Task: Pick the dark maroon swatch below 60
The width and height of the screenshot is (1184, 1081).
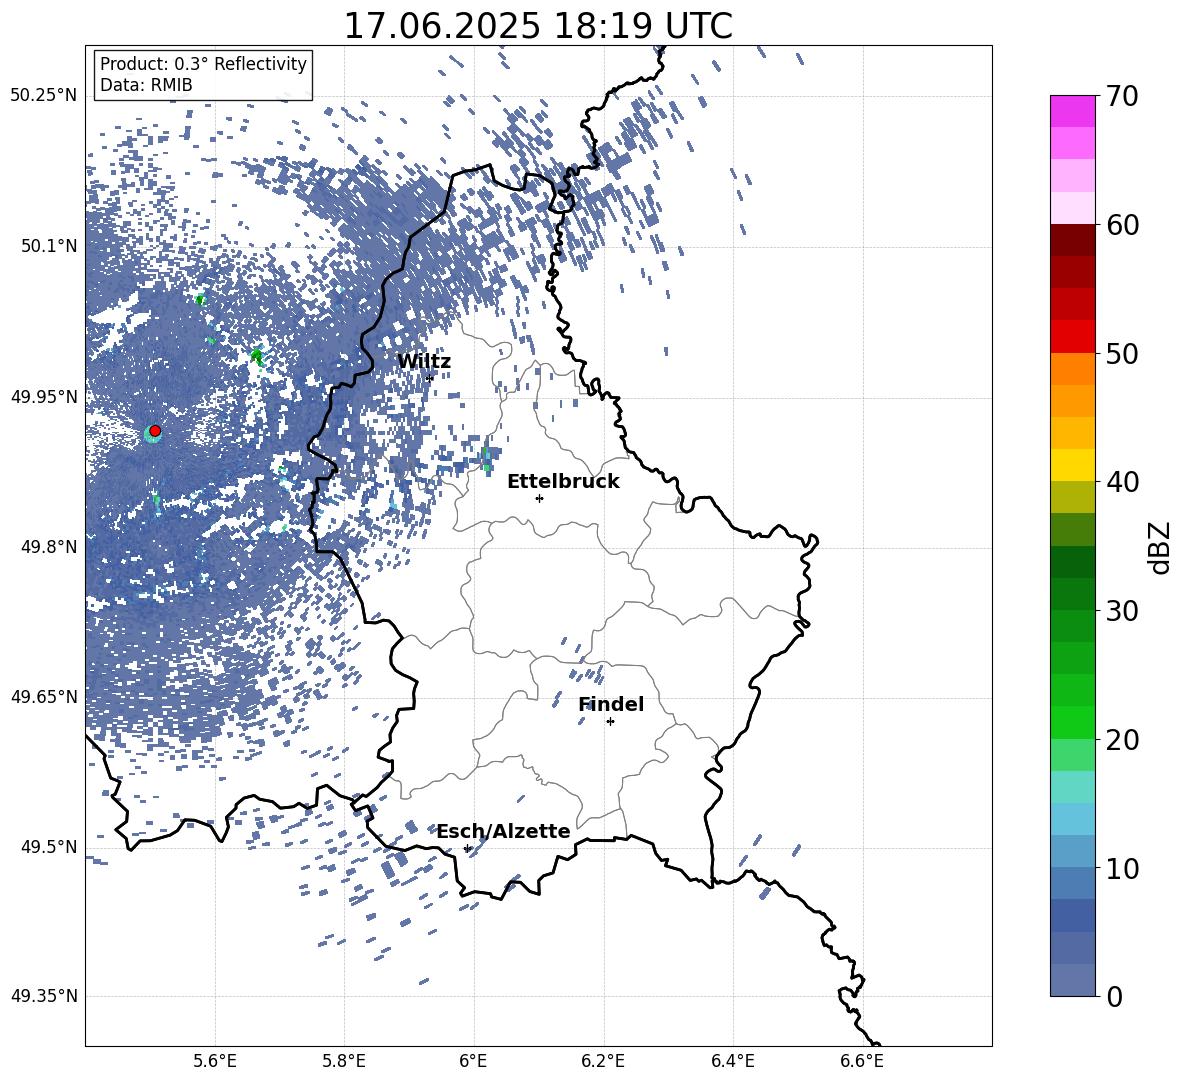Action: click(x=1072, y=240)
